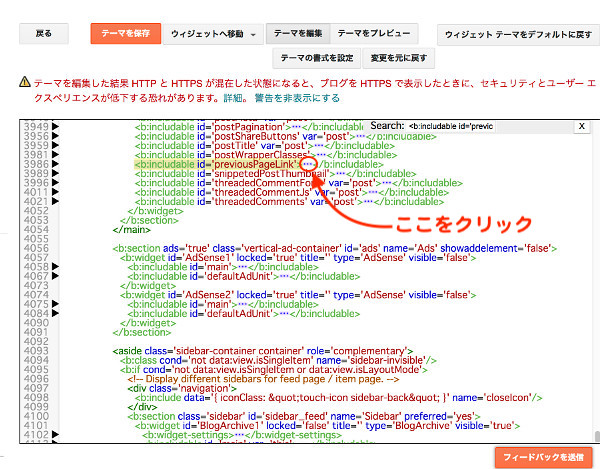The width and height of the screenshot is (600, 469).
Task: Click フィードバックを送信 feedback button
Action: tap(543, 457)
